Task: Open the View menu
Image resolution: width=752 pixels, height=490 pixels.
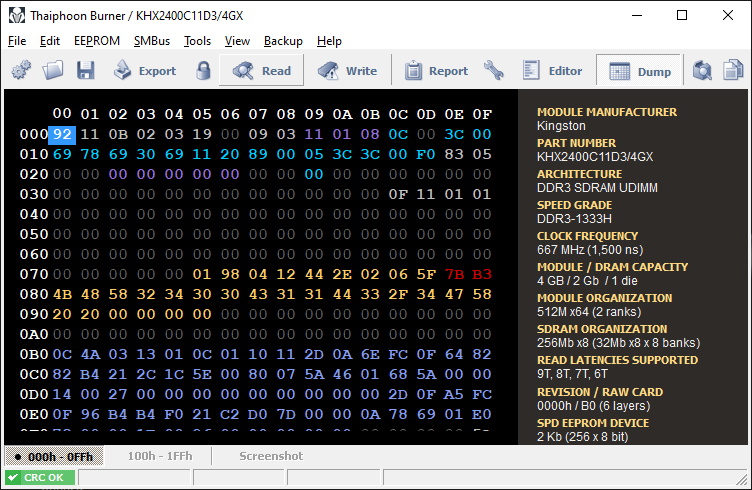Action: pyautogui.click(x=237, y=41)
